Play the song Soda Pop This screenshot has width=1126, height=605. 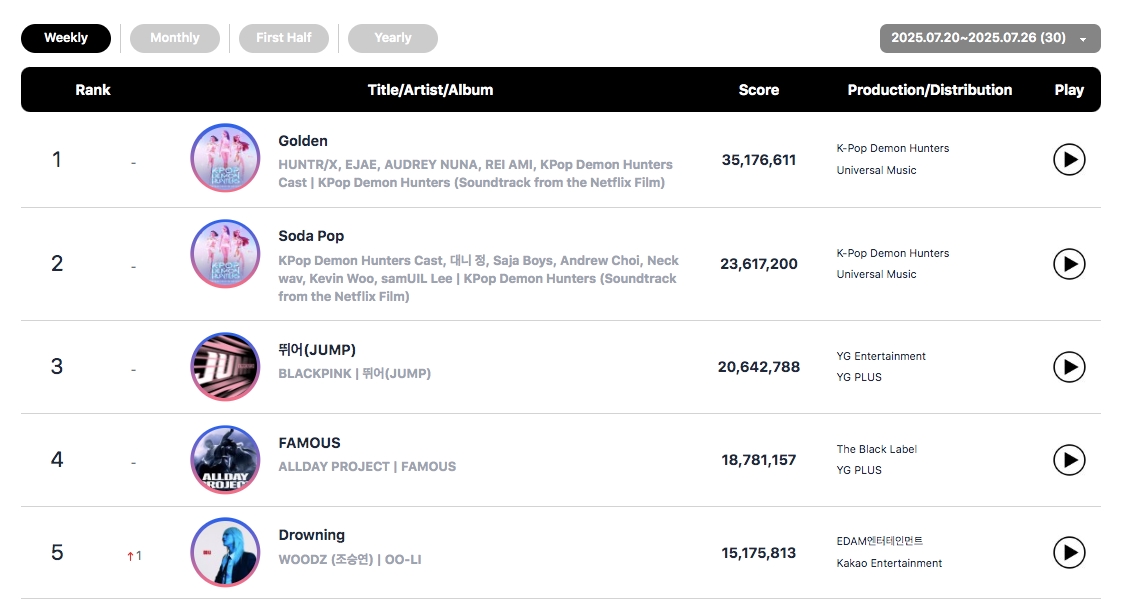(x=1069, y=264)
